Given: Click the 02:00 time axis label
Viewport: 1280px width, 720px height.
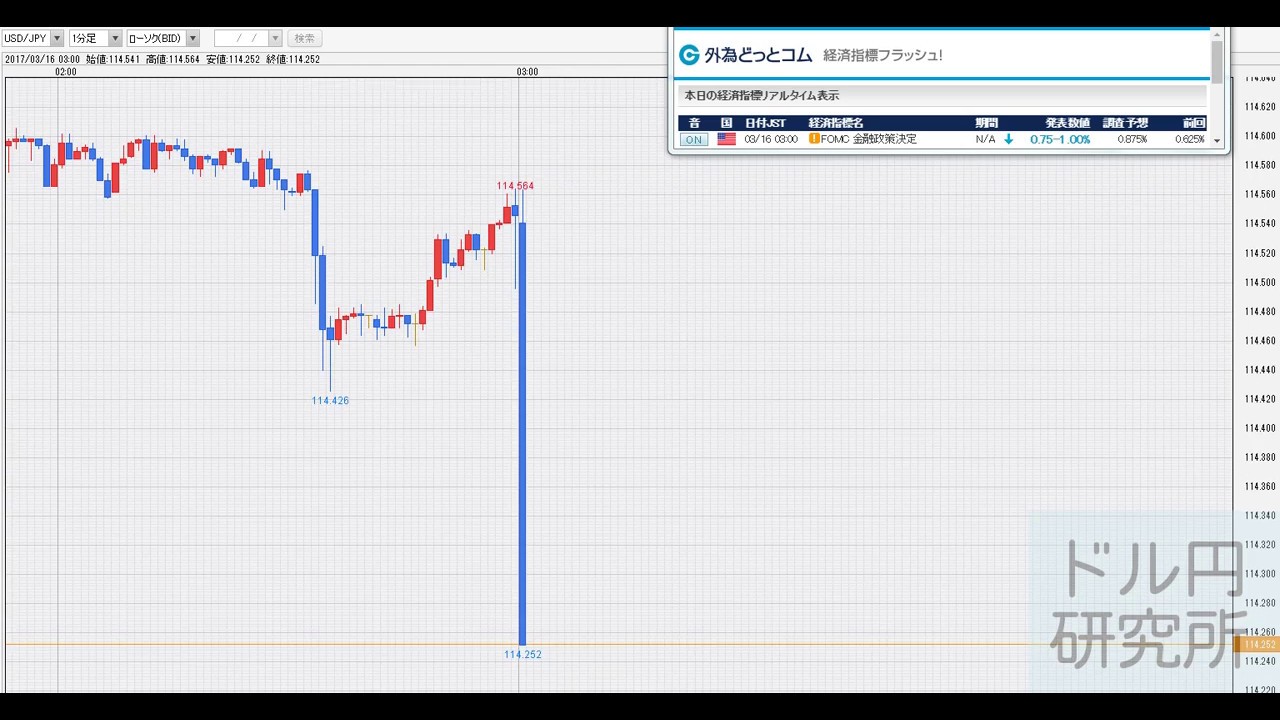Looking at the screenshot, I should tap(66, 71).
